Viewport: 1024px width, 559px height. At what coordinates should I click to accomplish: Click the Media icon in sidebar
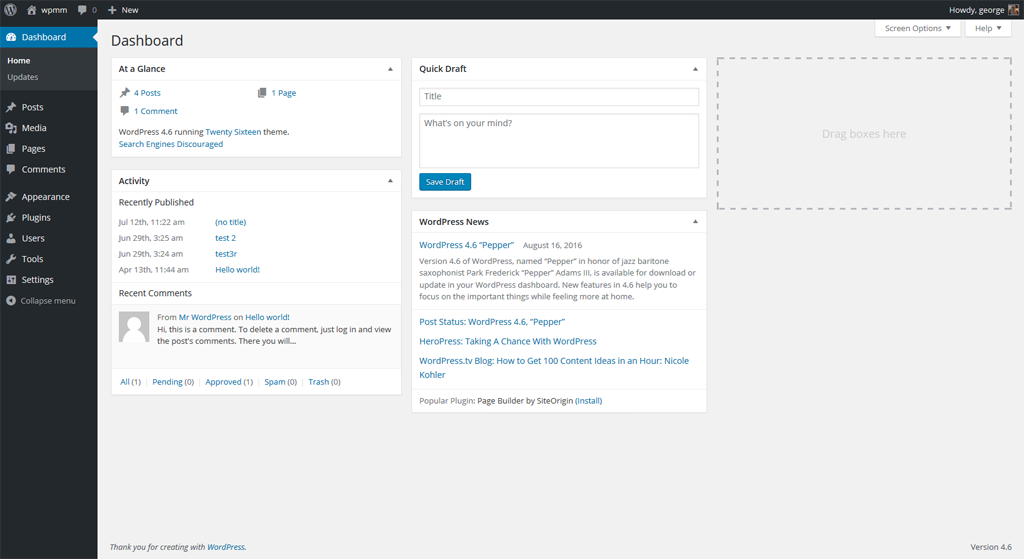tap(11, 128)
